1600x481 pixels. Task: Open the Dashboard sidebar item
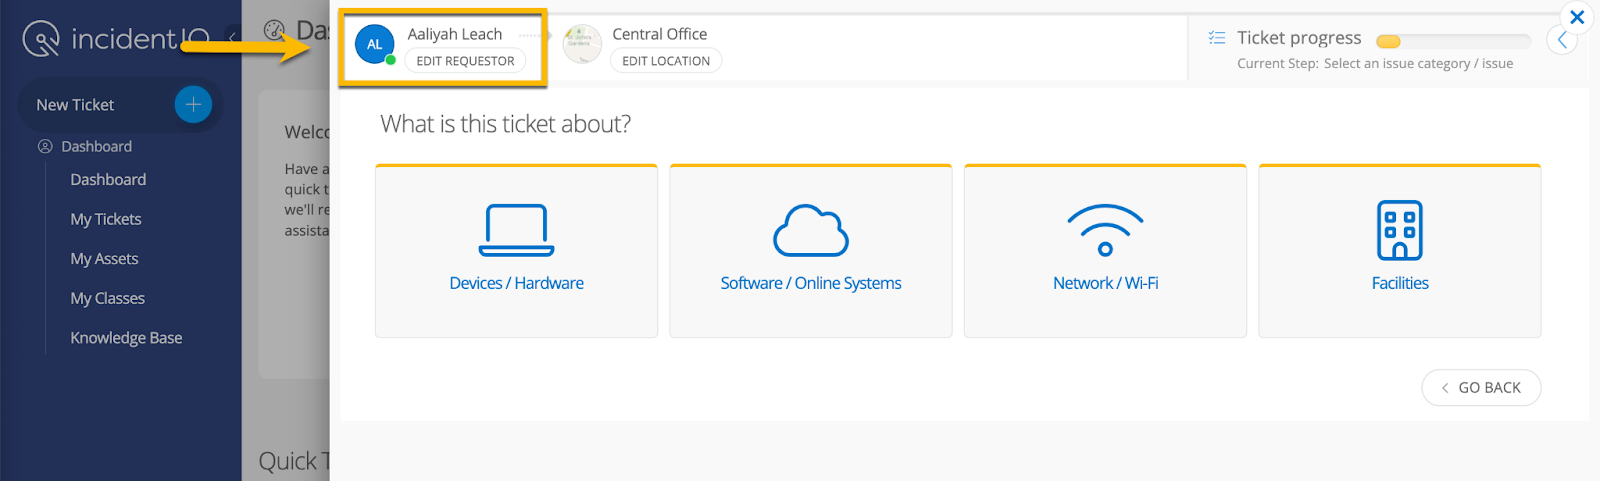tap(108, 180)
